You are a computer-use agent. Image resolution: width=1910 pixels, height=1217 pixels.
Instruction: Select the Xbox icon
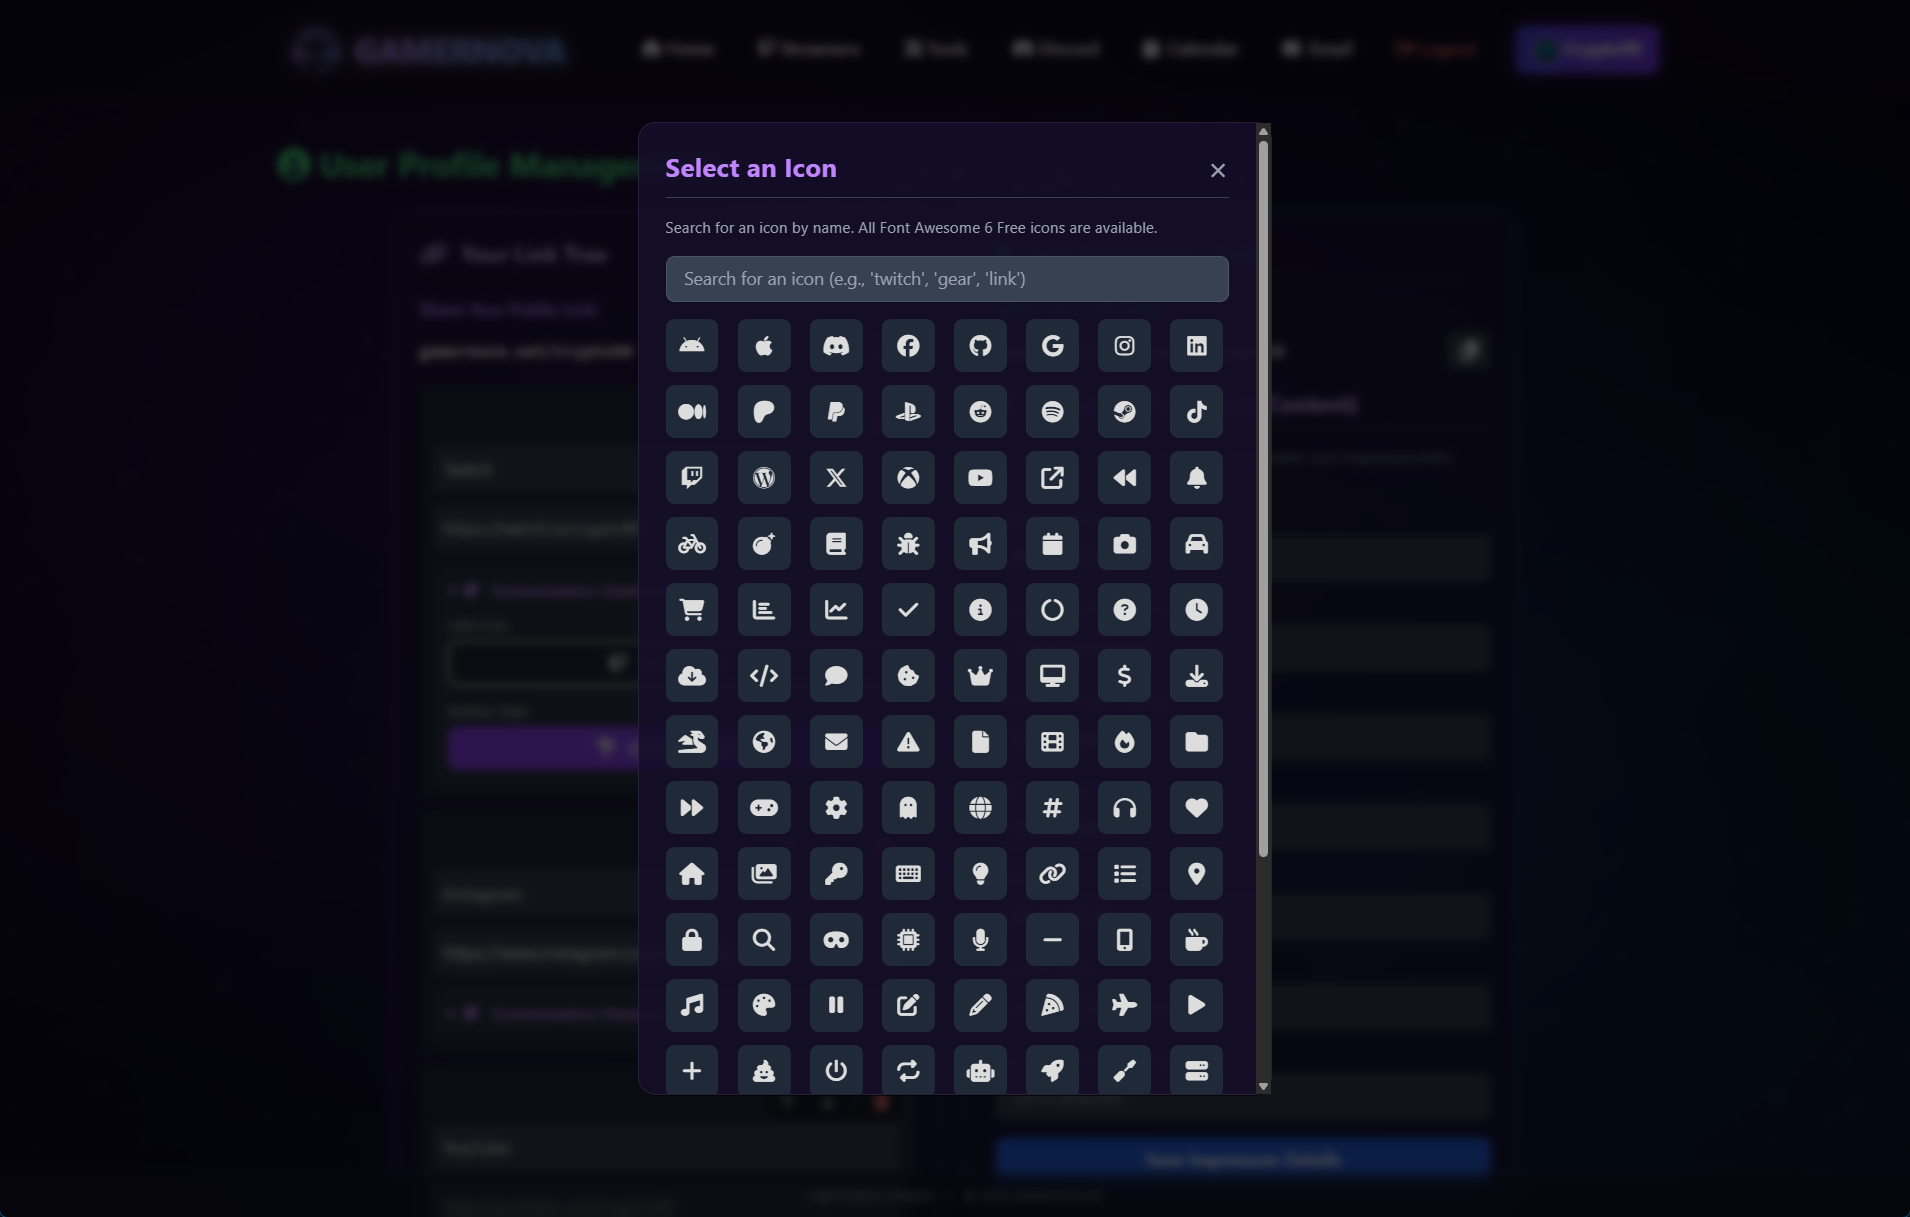click(x=908, y=478)
